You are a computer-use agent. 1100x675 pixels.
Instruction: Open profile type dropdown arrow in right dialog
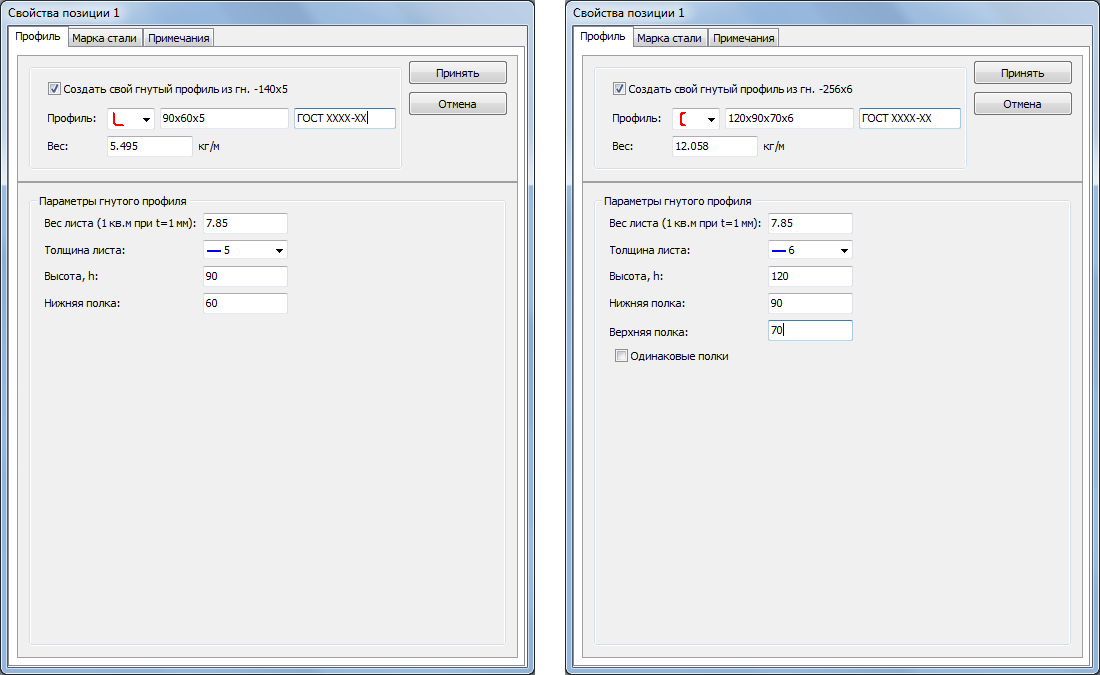(711, 119)
